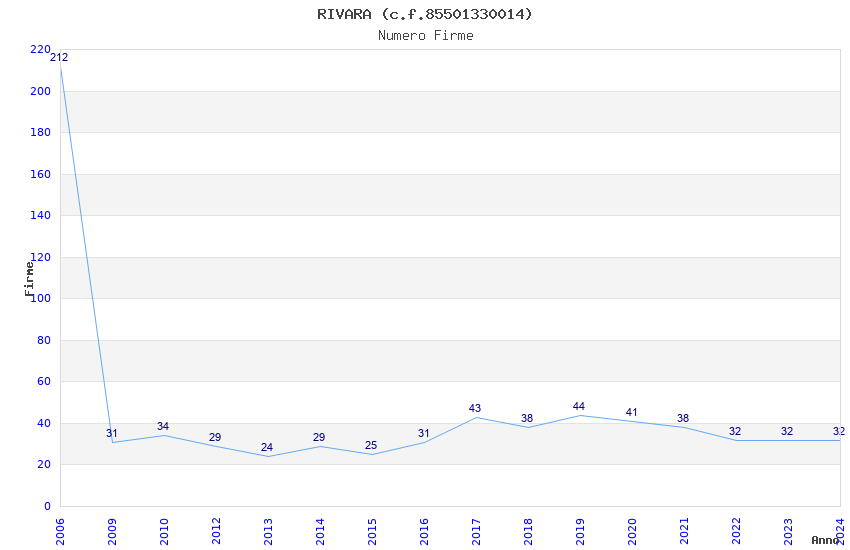Click the data label 29 above 2012
This screenshot has width=850, height=550.
pyautogui.click(x=215, y=437)
